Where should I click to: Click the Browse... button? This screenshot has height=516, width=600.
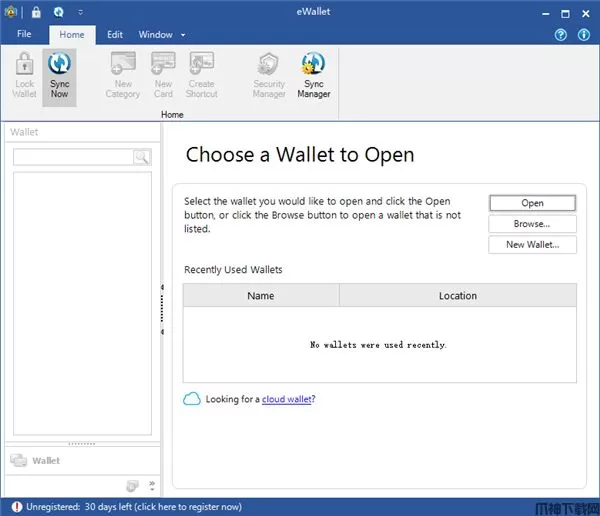[532, 224]
